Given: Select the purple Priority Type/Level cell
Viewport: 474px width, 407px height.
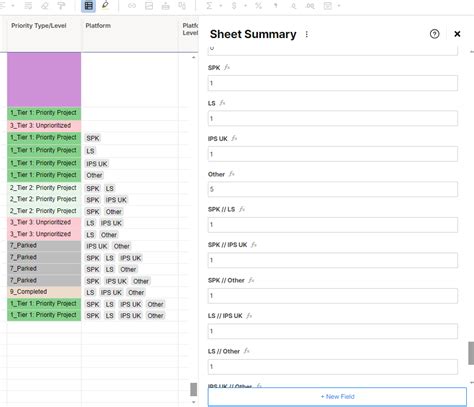Looking at the screenshot, I should pyautogui.click(x=44, y=80).
